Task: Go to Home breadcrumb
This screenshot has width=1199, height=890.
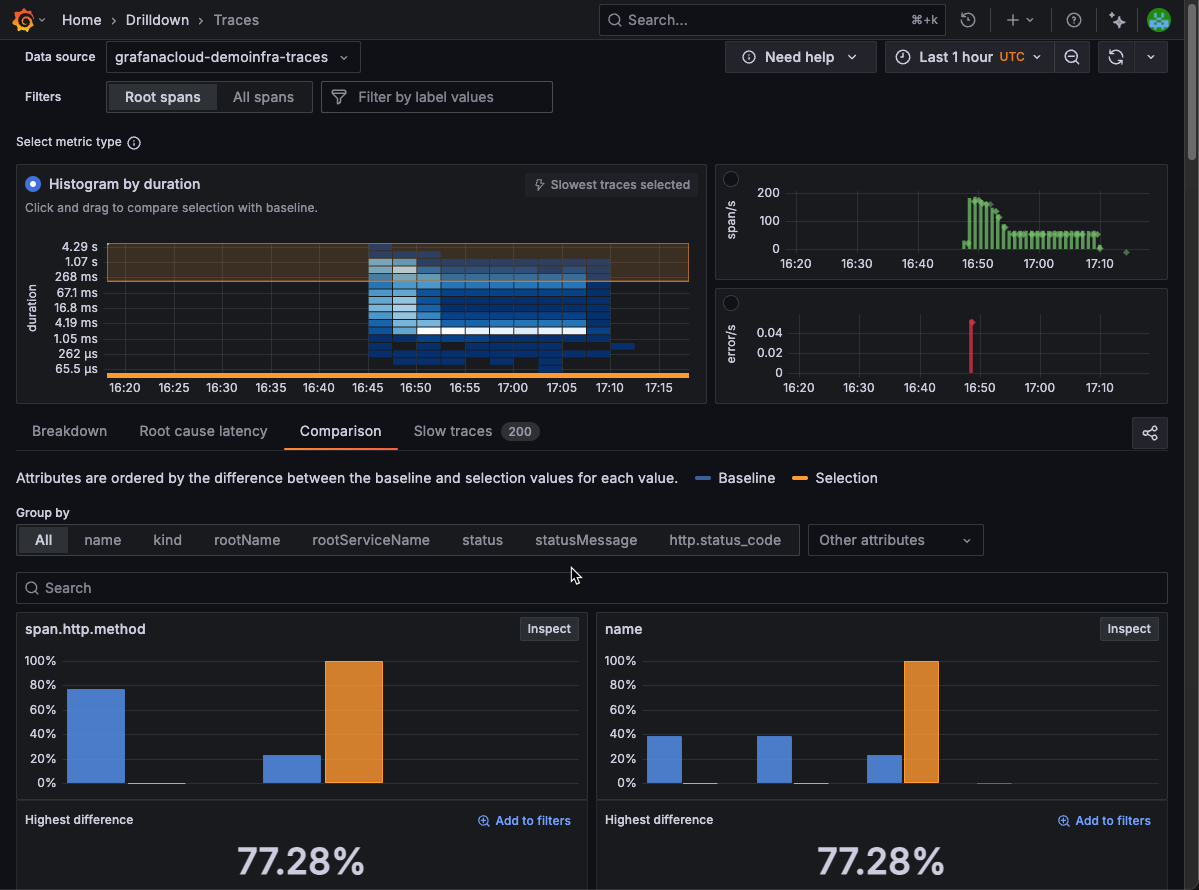Action: coord(81,20)
